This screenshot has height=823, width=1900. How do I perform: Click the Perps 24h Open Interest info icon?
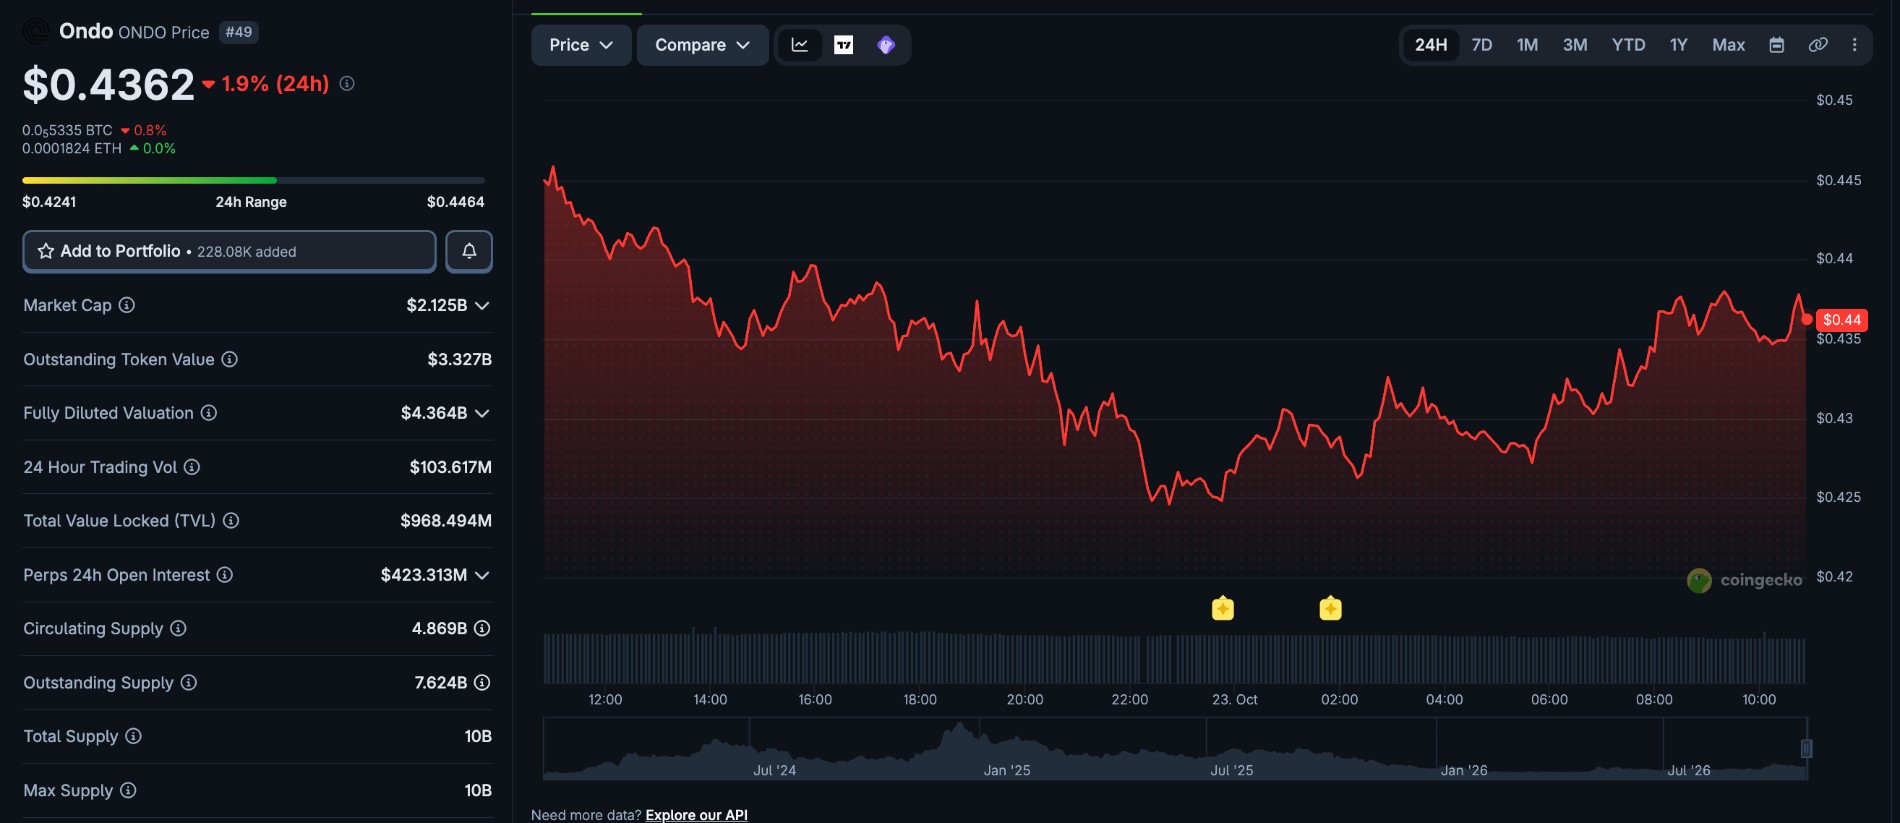click(225, 575)
